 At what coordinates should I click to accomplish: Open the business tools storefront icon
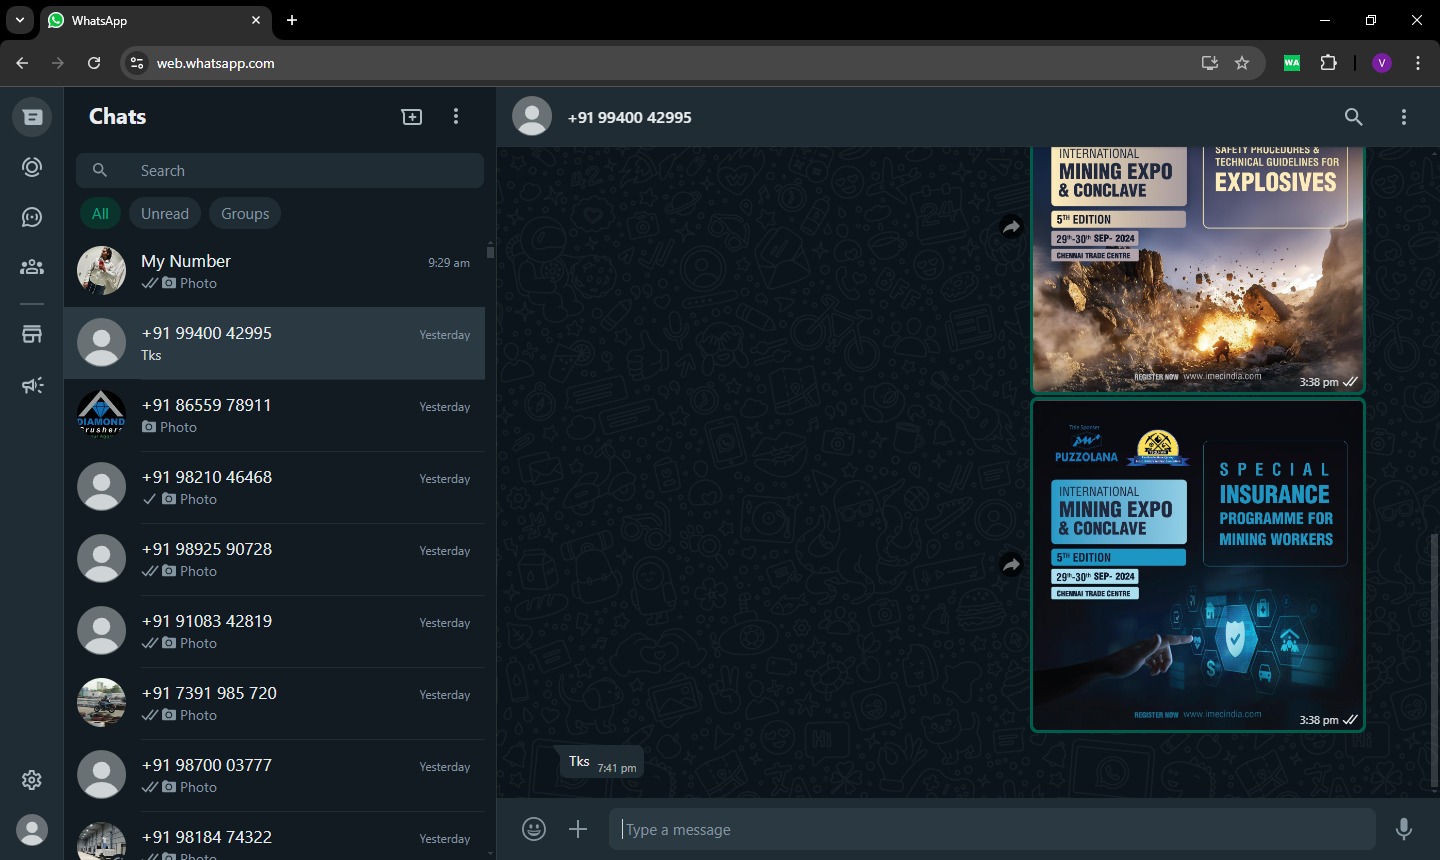(x=32, y=335)
